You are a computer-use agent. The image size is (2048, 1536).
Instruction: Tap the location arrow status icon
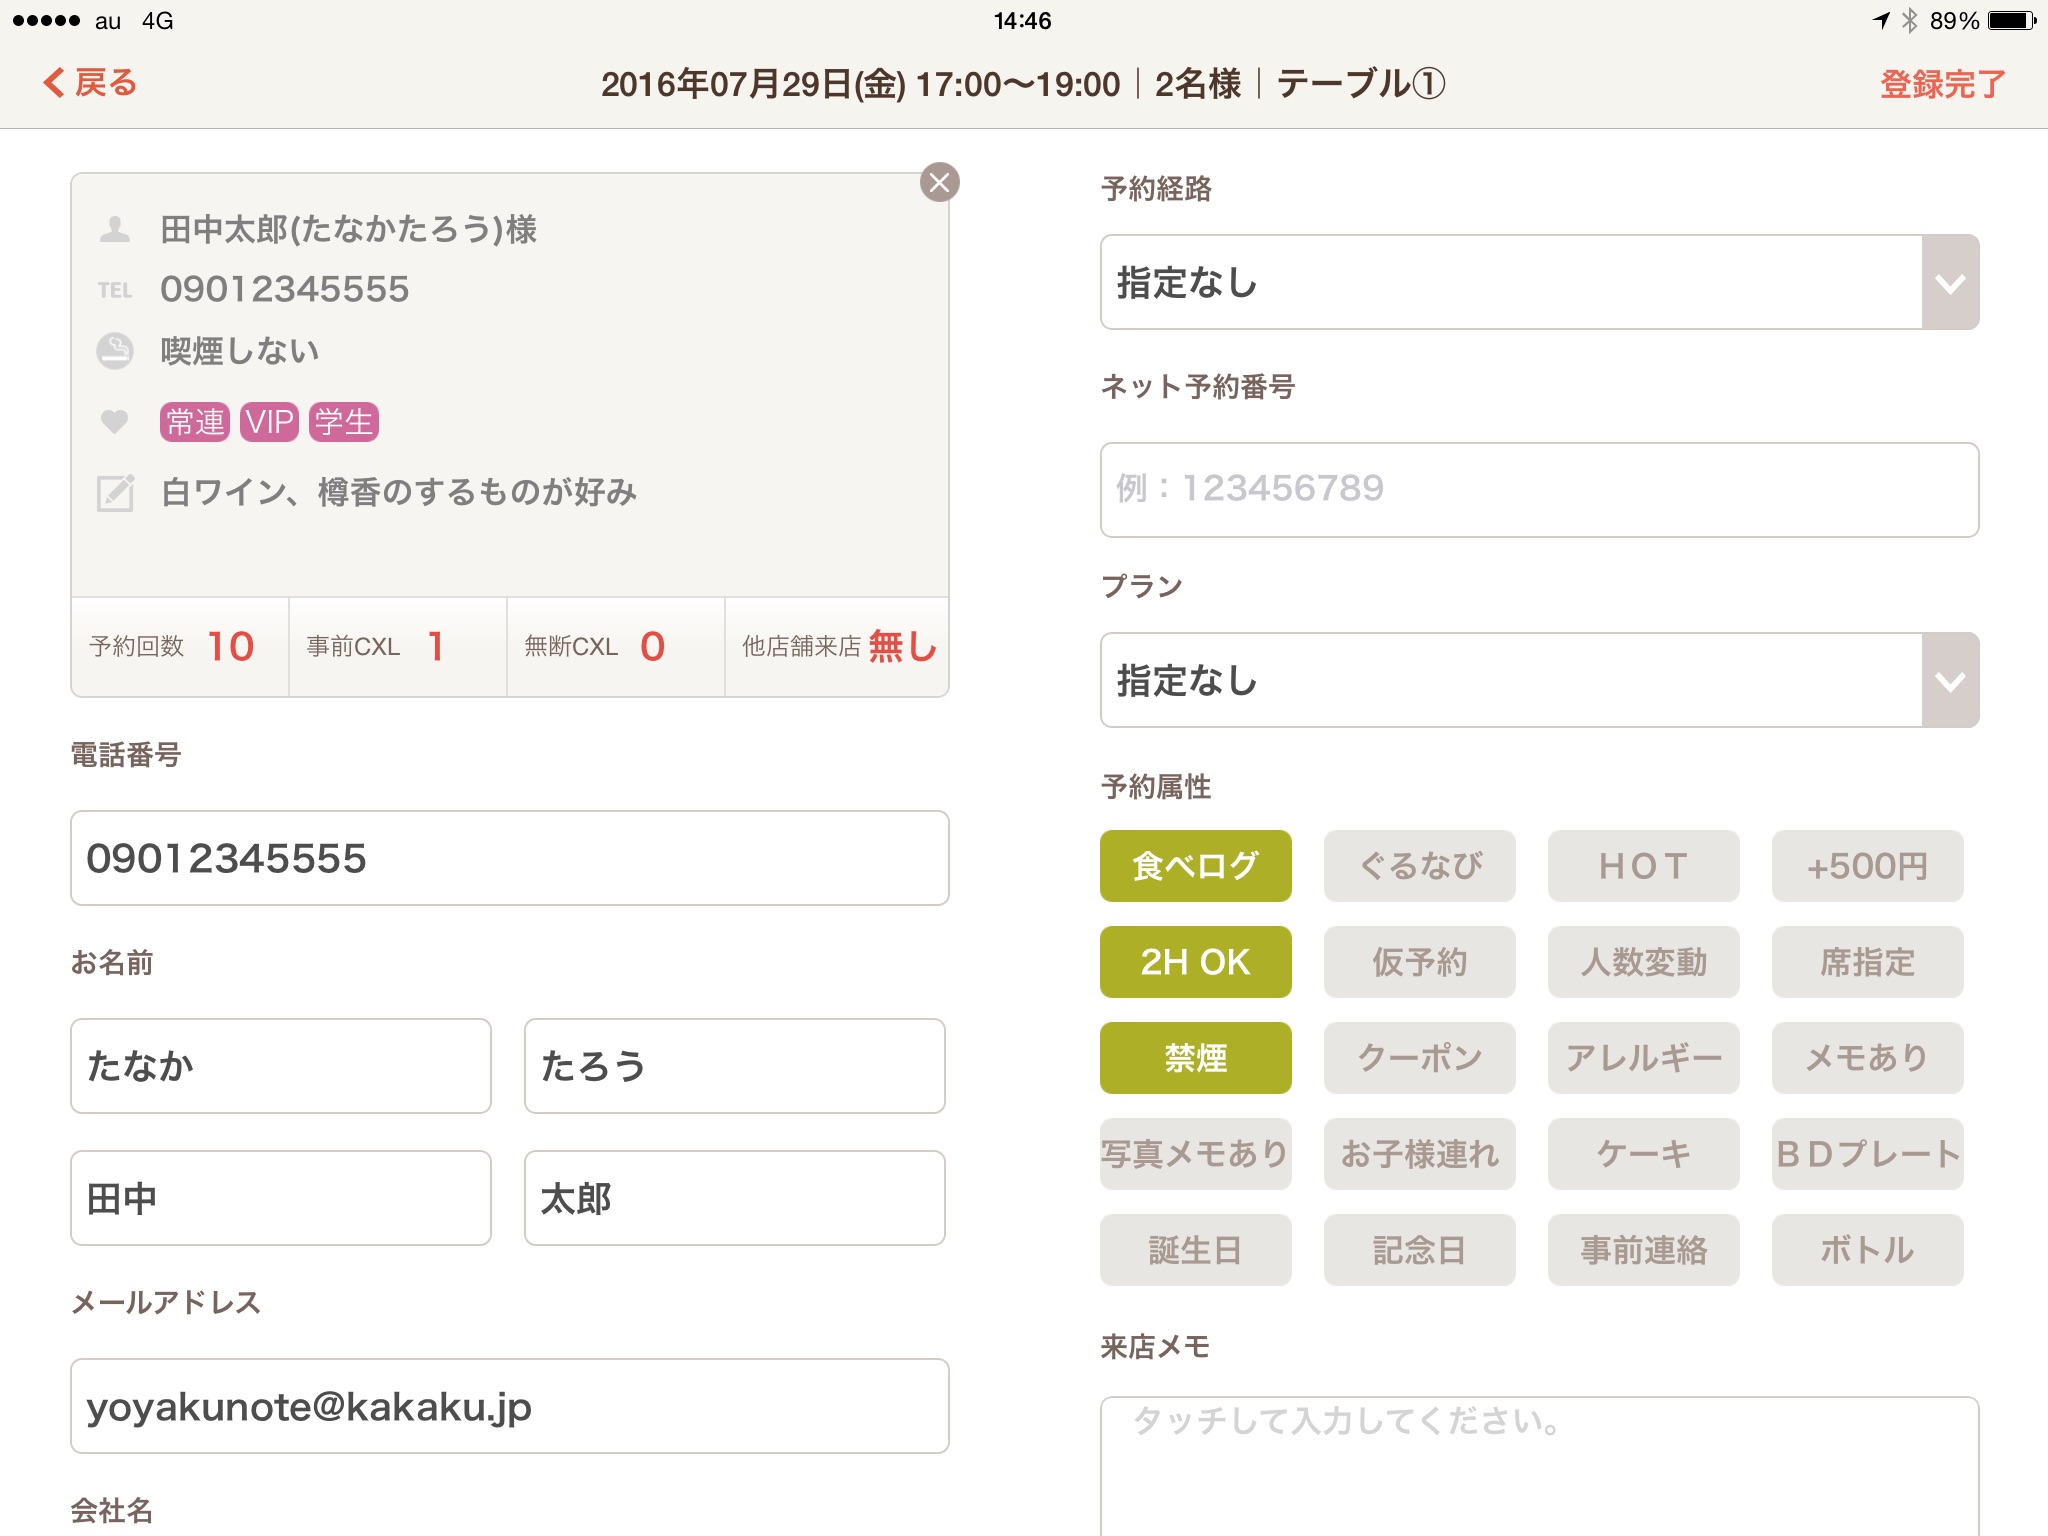tap(1881, 20)
